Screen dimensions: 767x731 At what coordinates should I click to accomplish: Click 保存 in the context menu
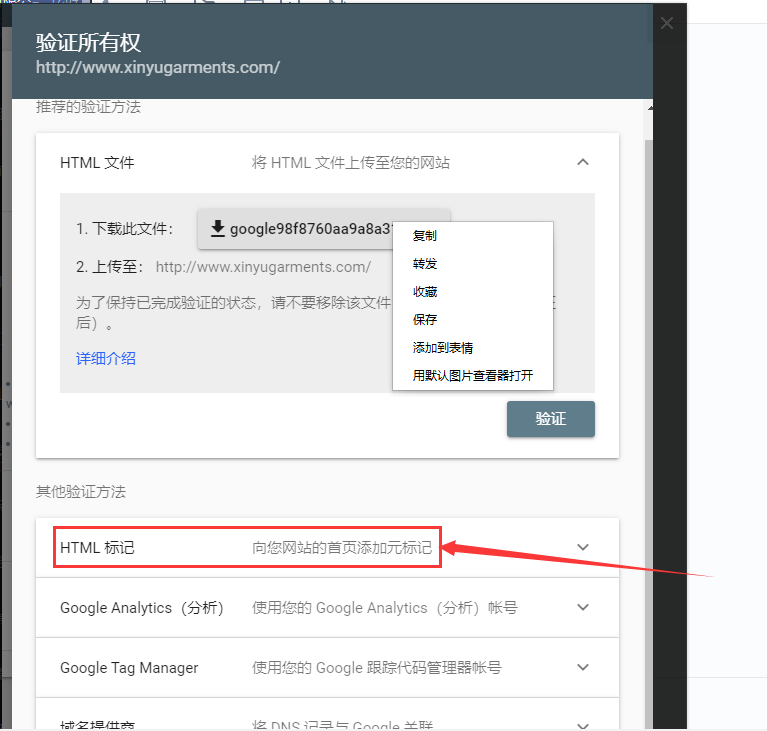click(424, 320)
